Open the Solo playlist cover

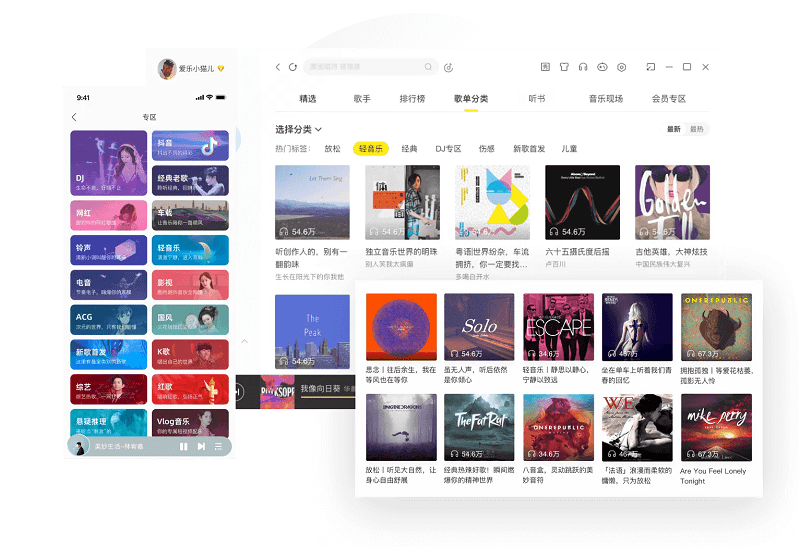479,327
